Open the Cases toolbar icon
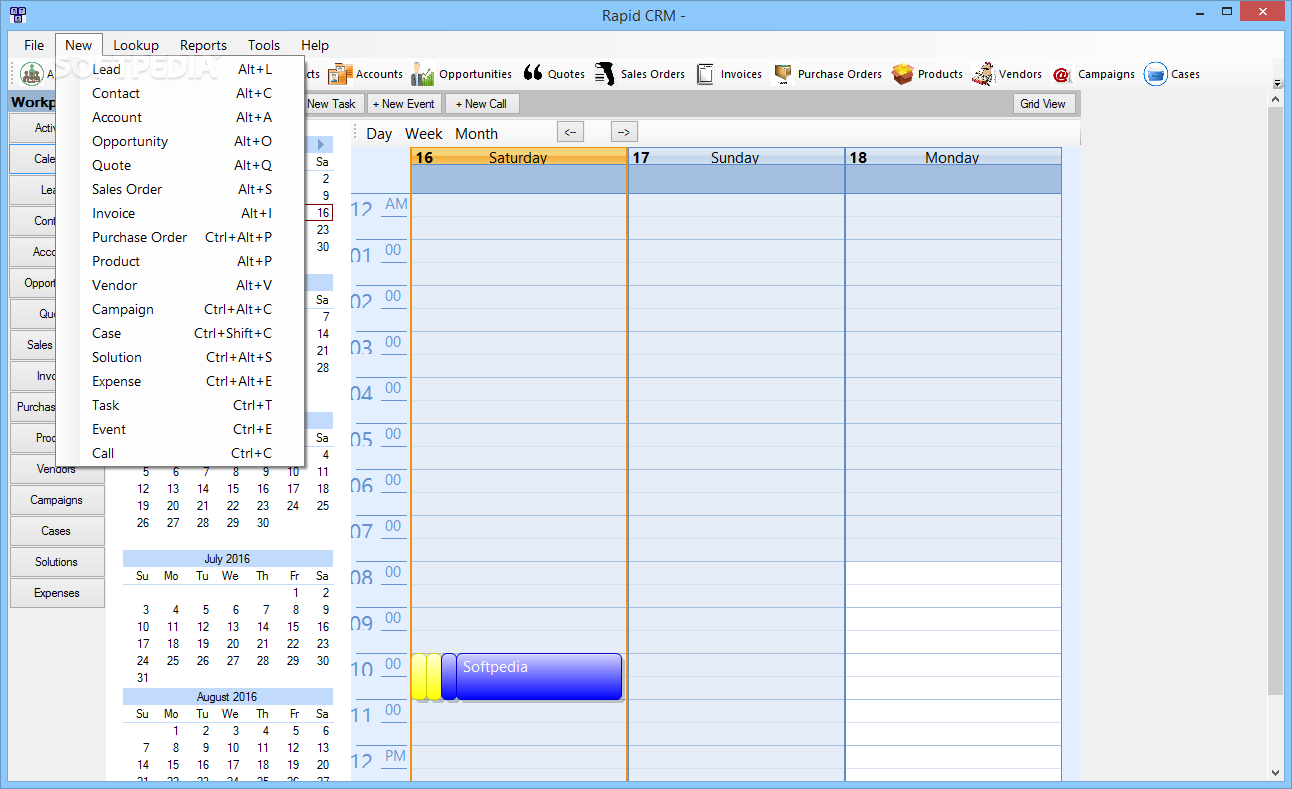This screenshot has width=1292, height=789. [1172, 74]
